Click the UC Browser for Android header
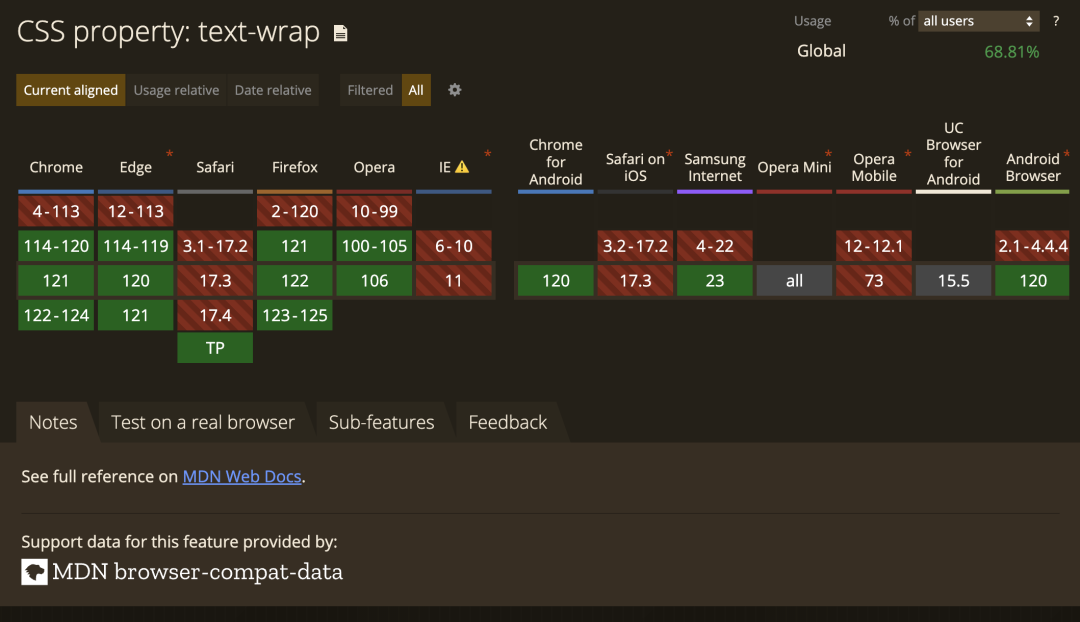Viewport: 1080px width, 622px height. click(953, 154)
